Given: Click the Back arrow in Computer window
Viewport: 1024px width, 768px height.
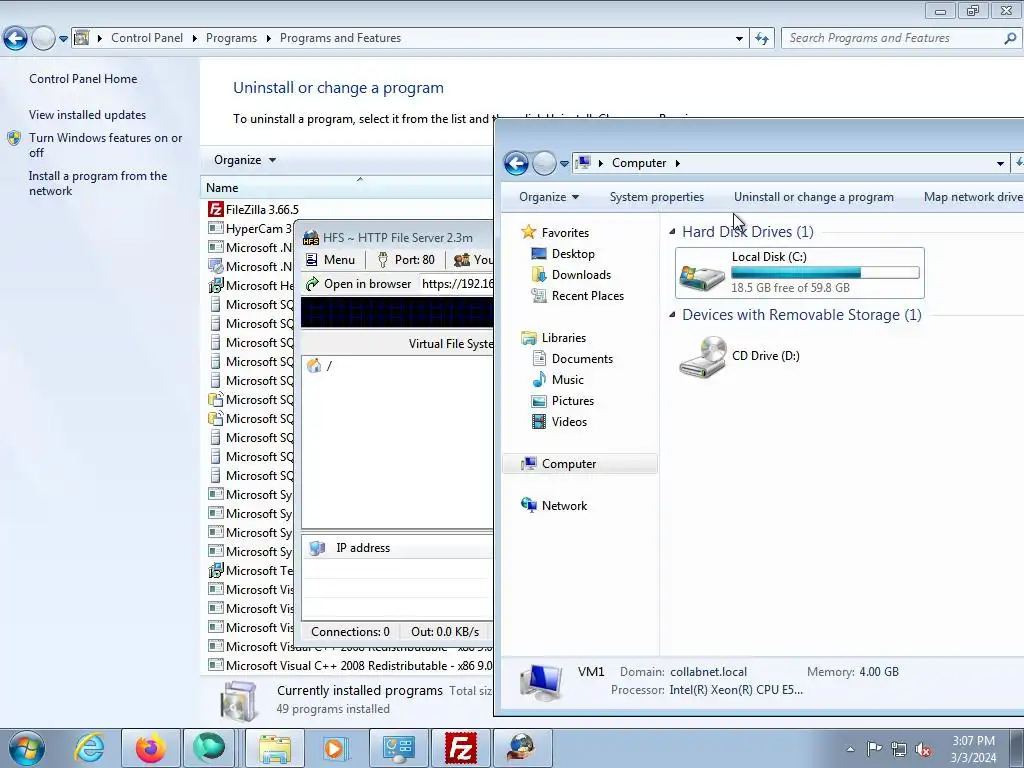Looking at the screenshot, I should pos(516,163).
